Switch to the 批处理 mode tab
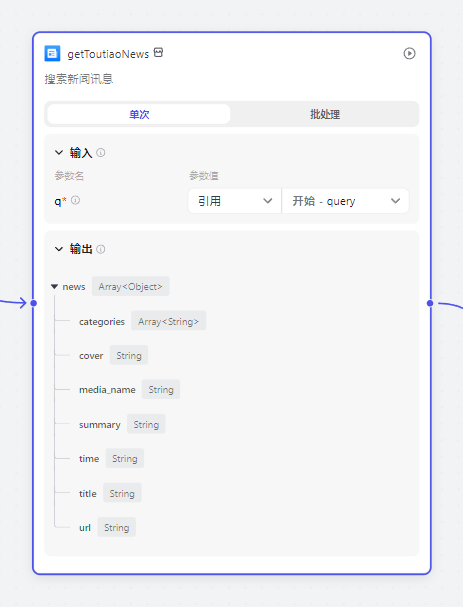Image resolution: width=463 pixels, height=607 pixels. click(x=325, y=114)
